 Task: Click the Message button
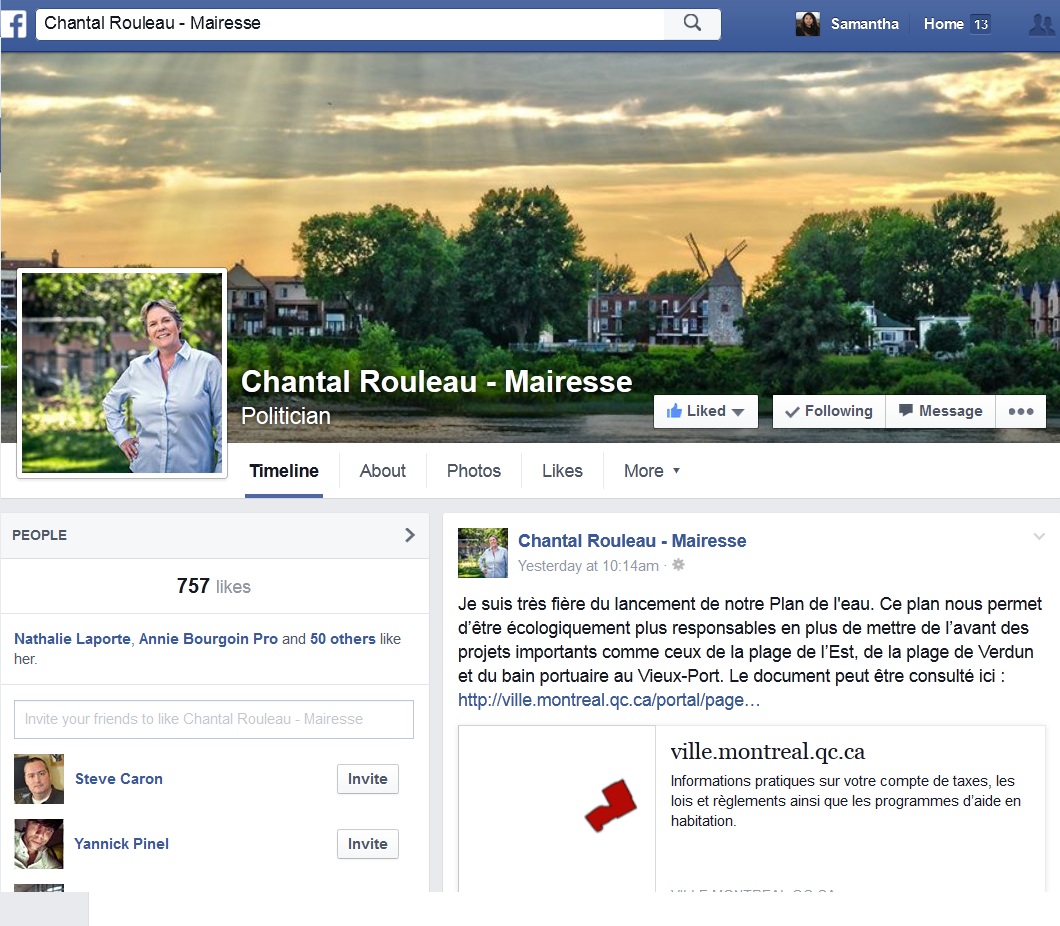[940, 411]
